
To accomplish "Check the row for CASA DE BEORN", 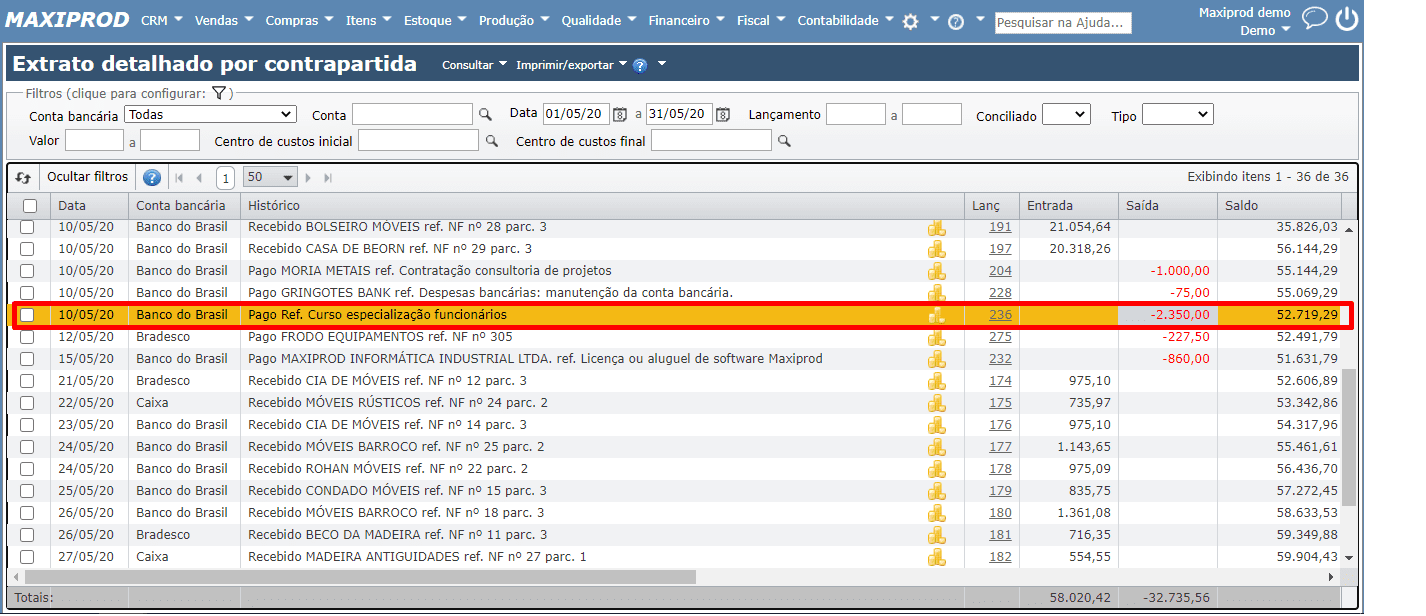I will [x=27, y=249].
